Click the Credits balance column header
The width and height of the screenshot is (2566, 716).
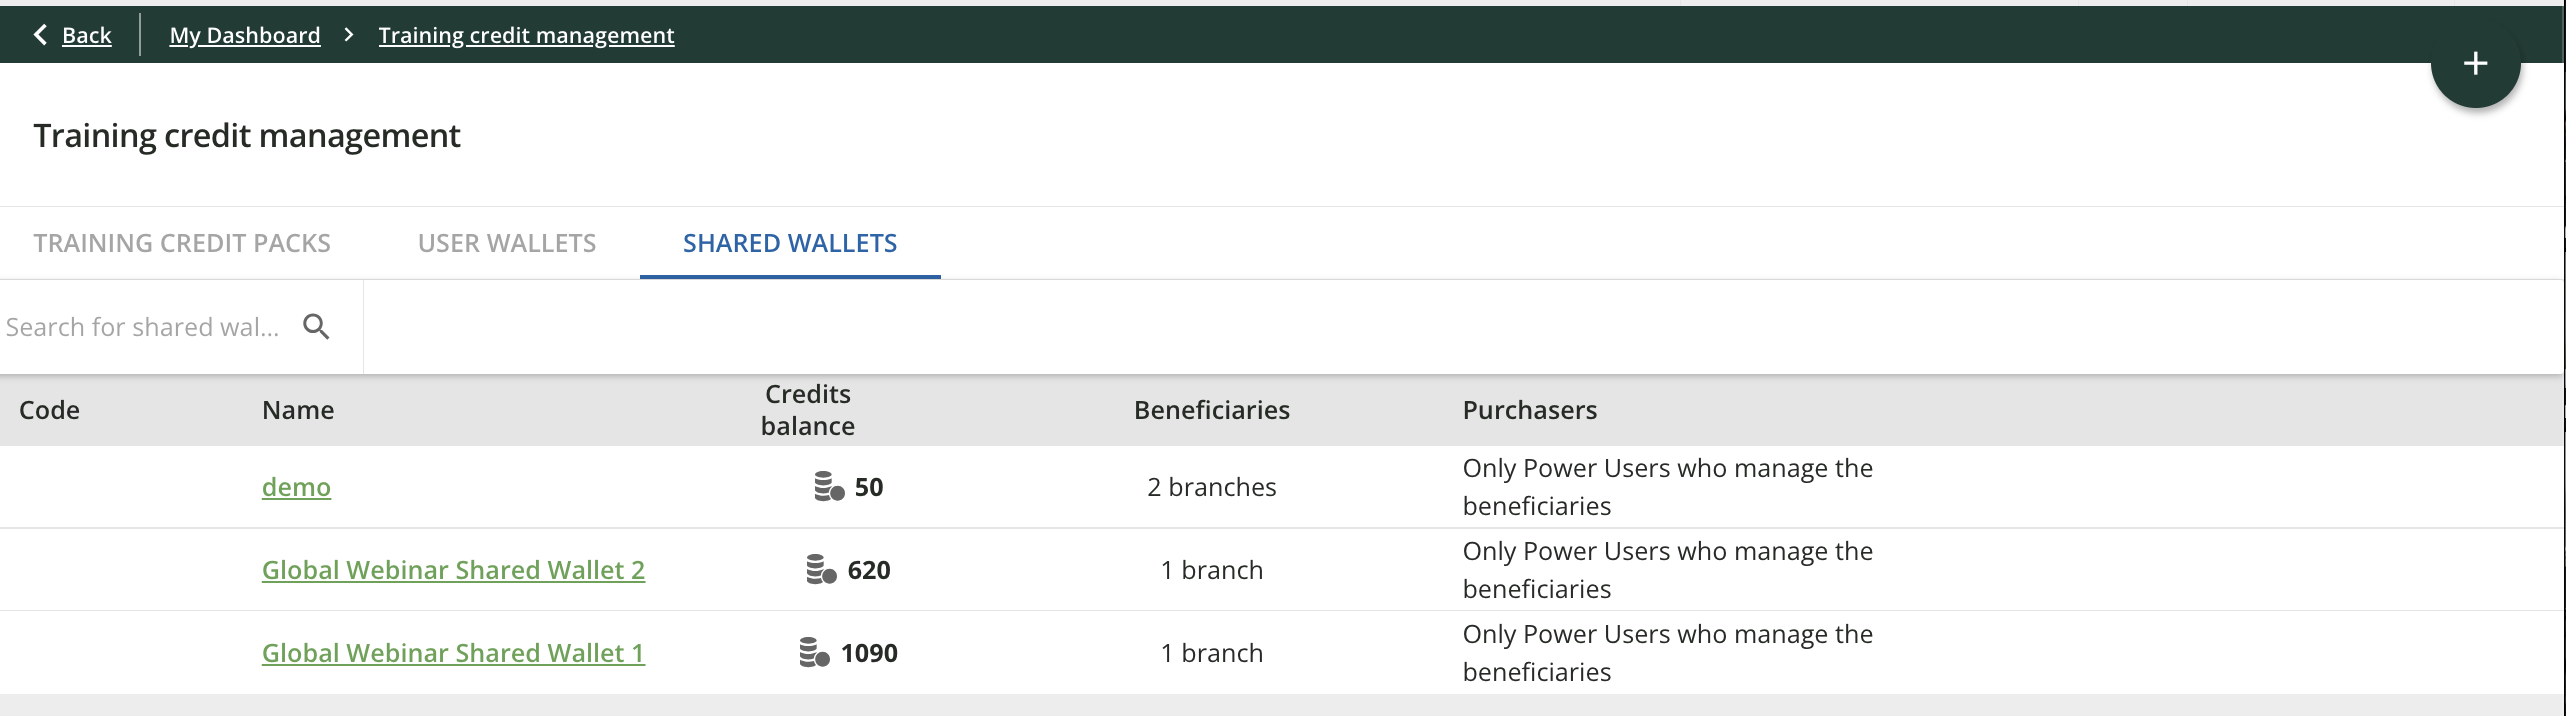click(x=807, y=410)
